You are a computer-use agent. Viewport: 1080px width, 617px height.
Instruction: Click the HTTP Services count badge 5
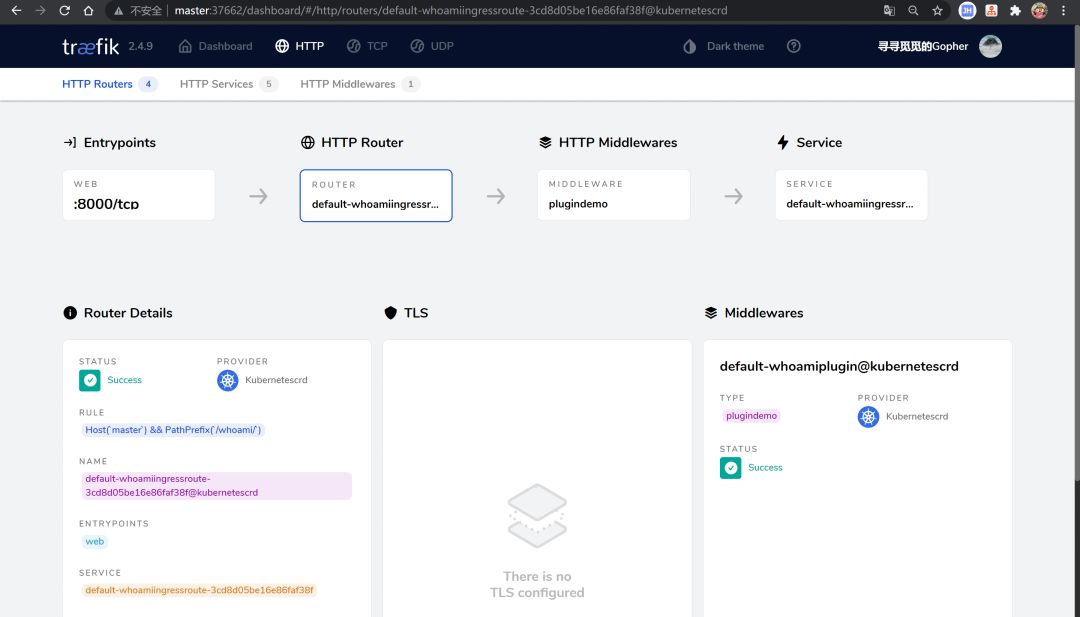tap(269, 84)
